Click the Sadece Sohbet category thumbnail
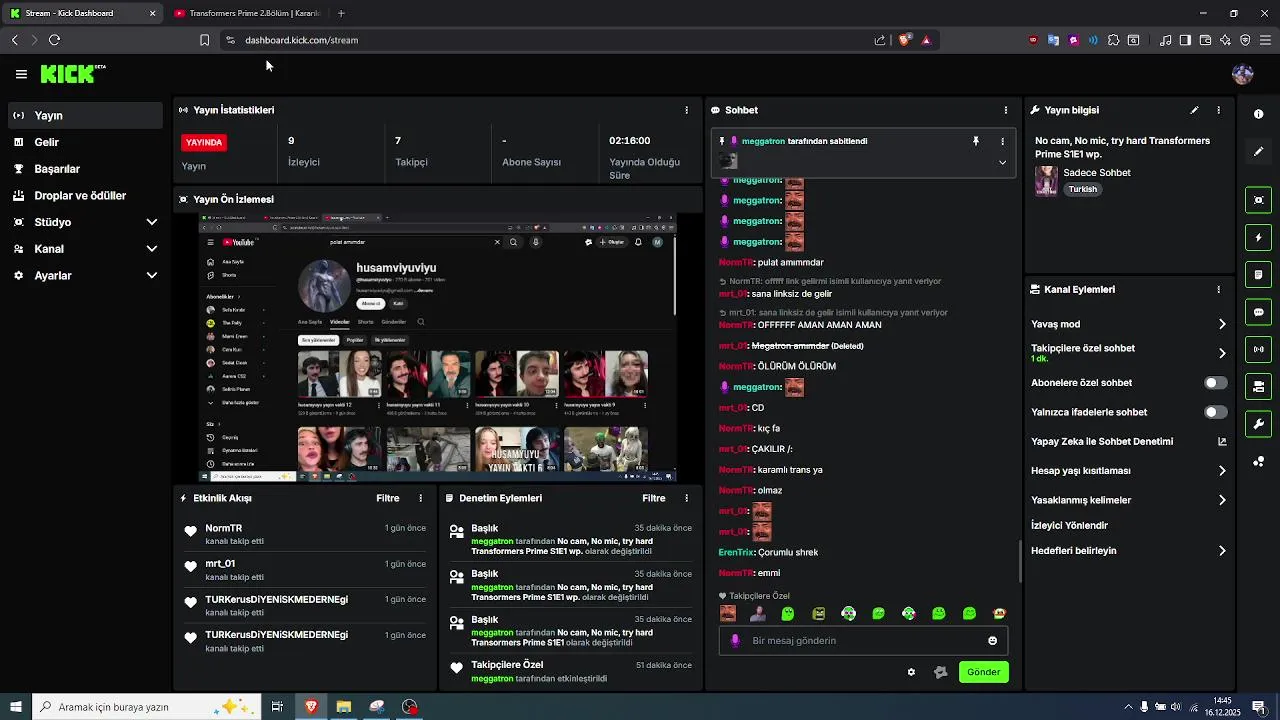The height and width of the screenshot is (720, 1280). coord(1046,181)
